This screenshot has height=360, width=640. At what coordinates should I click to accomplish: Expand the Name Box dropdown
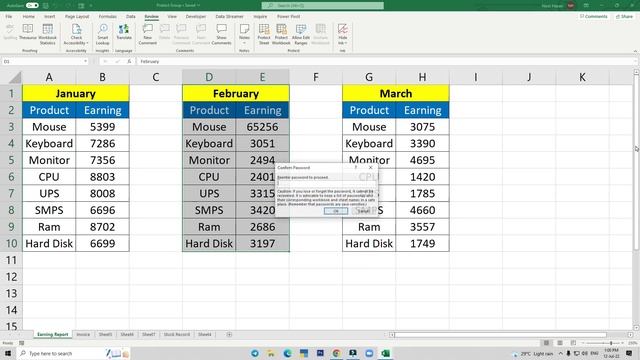coord(85,61)
